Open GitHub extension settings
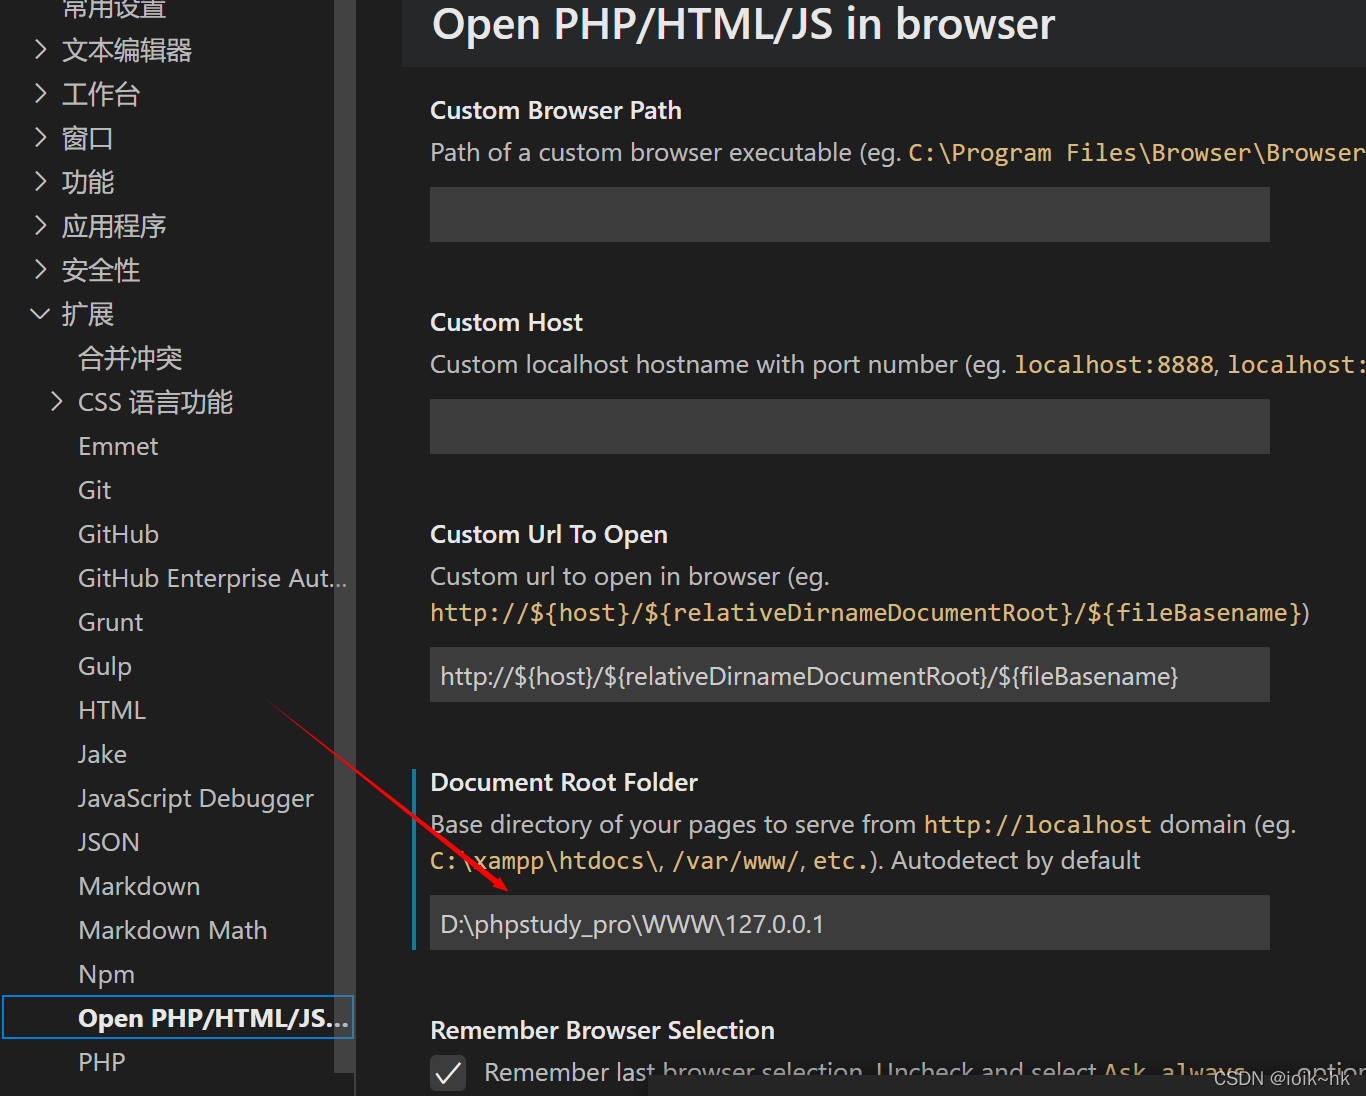 [118, 534]
